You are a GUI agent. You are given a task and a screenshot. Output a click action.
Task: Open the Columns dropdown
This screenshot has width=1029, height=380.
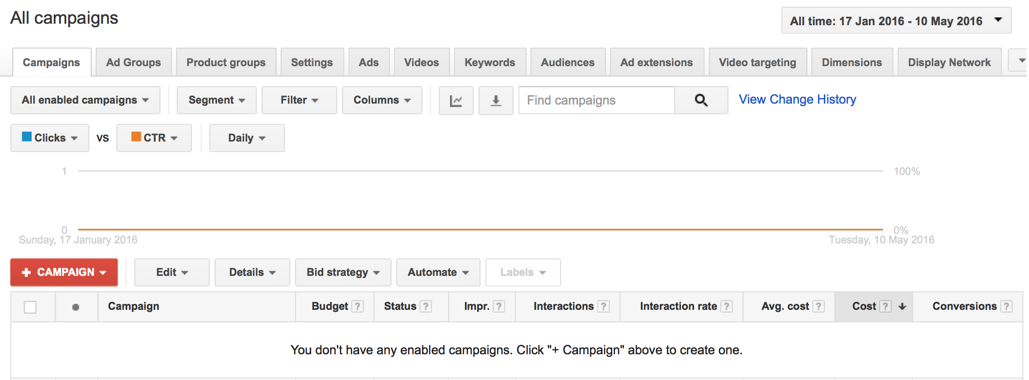382,100
